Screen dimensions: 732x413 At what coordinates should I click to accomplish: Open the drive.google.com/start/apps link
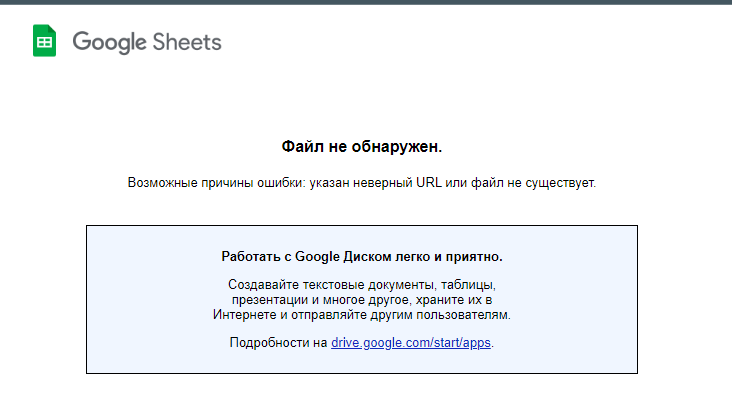pos(411,343)
